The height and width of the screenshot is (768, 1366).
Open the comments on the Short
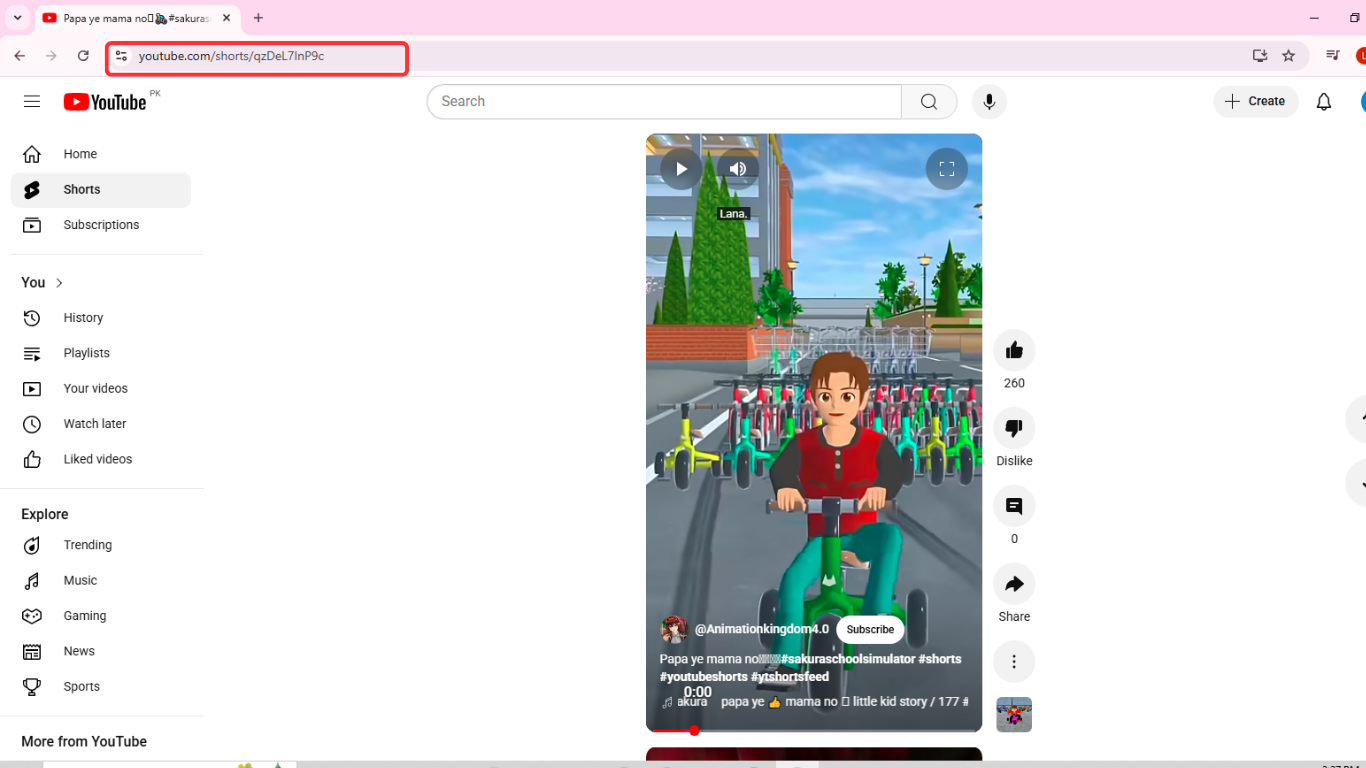tap(1014, 506)
